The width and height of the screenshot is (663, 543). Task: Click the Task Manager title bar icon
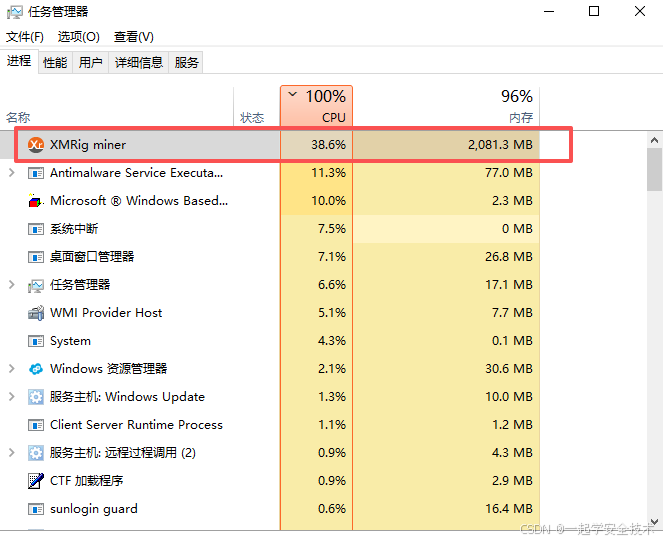[x=15, y=11]
